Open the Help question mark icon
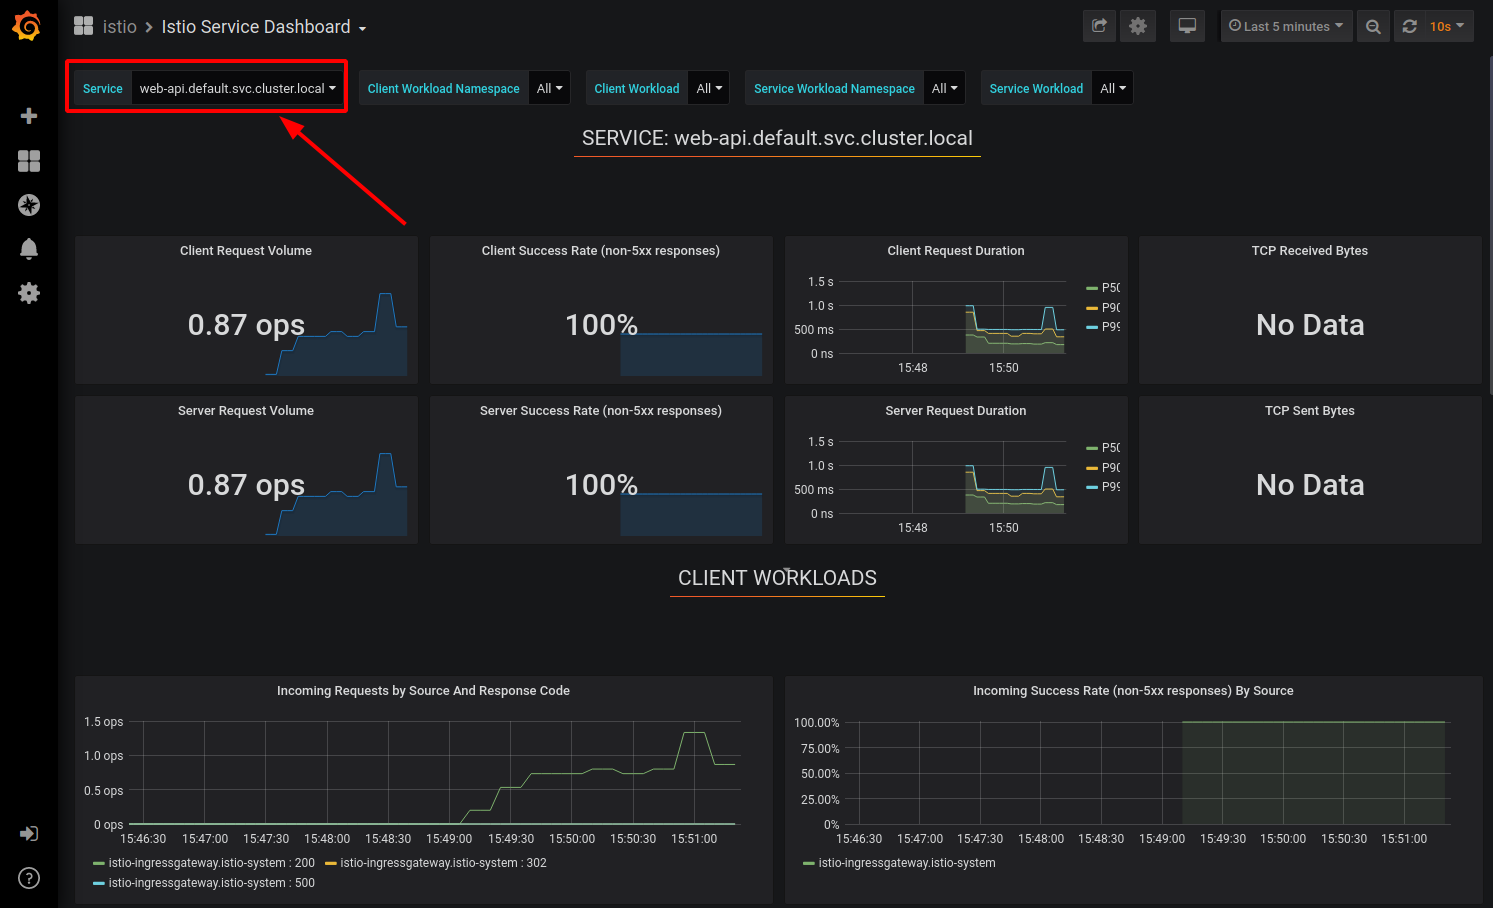This screenshot has width=1493, height=908. point(29,878)
